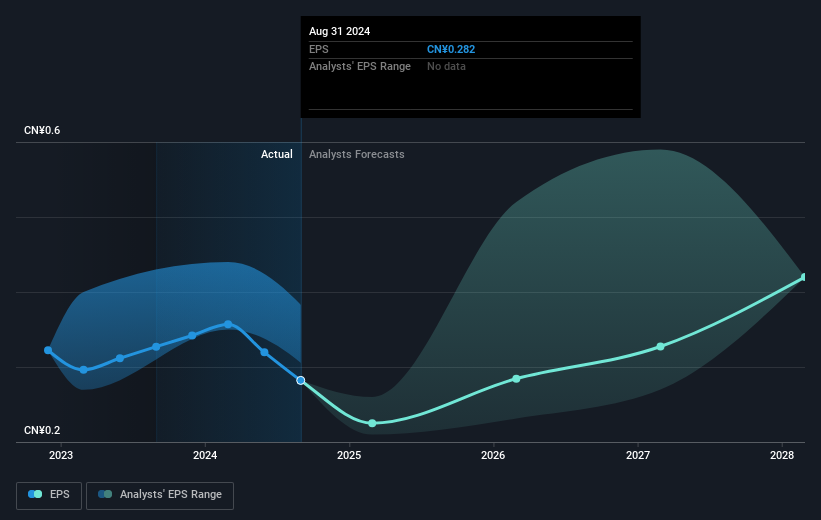Click the CN¥0.6 y-axis label
821x520 pixels.
click(x=42, y=130)
